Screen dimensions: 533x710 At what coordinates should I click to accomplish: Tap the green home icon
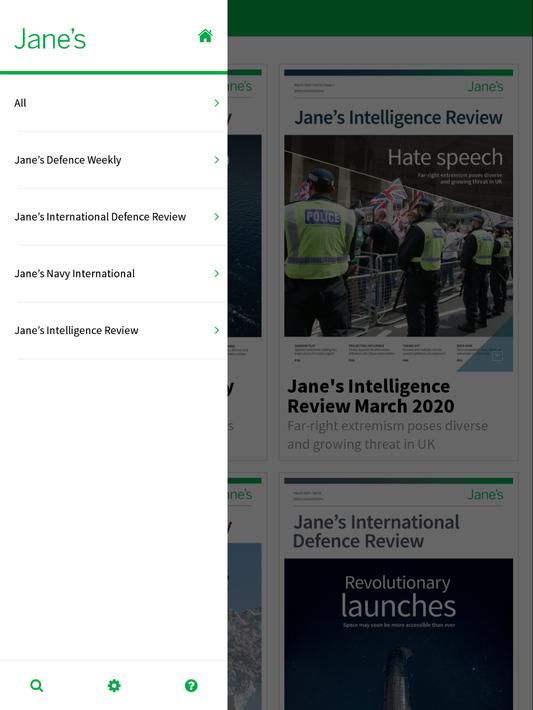(205, 36)
